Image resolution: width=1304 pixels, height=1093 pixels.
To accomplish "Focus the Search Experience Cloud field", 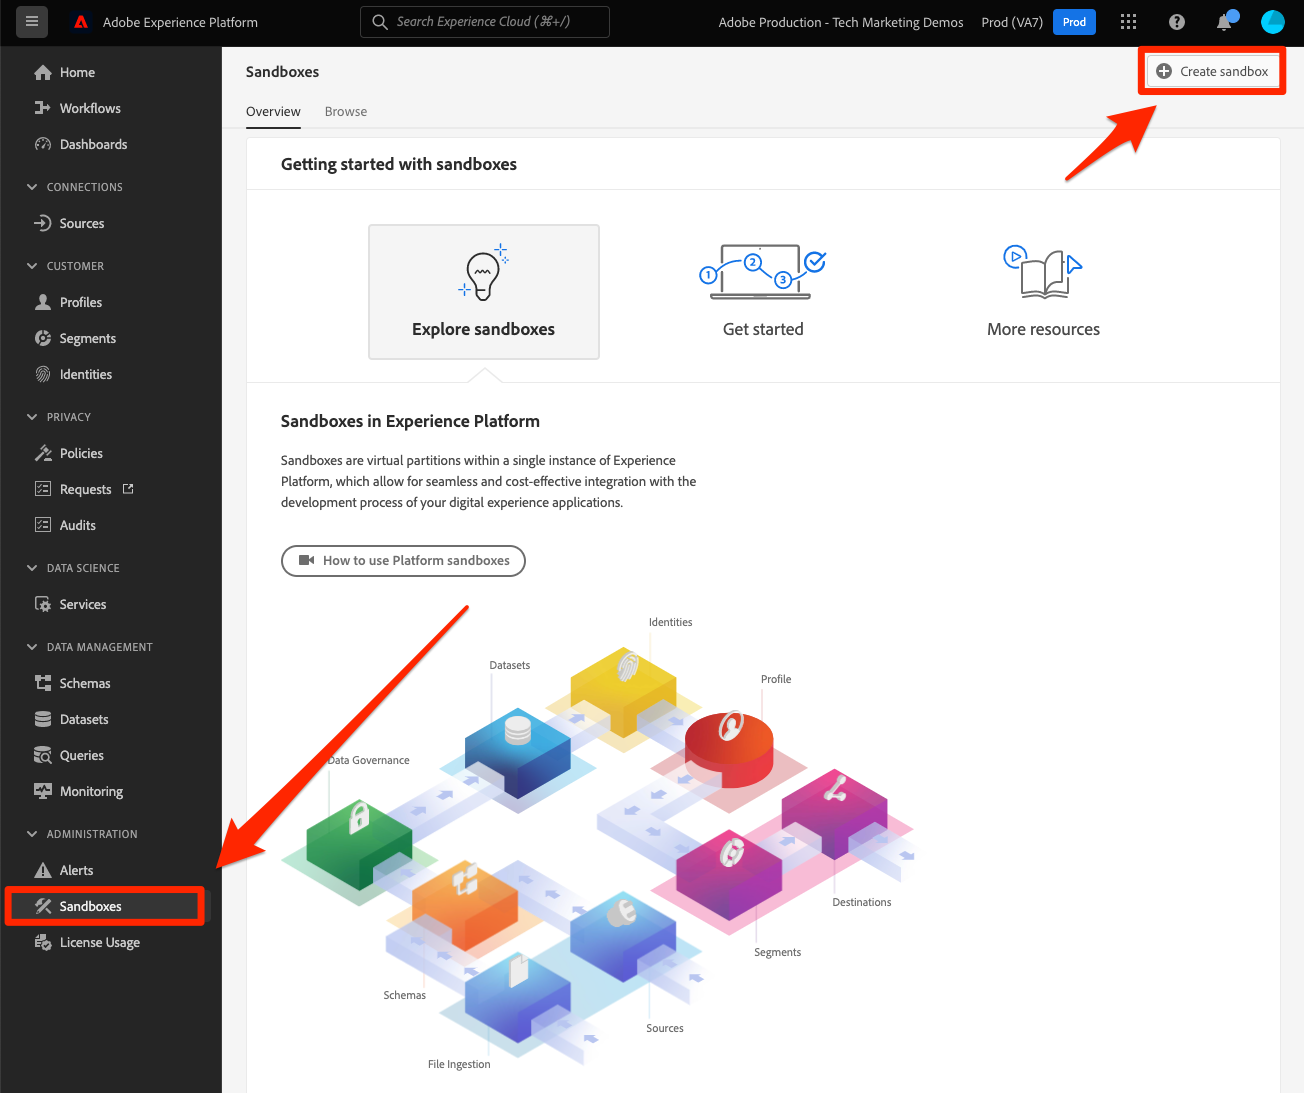I will [x=485, y=22].
